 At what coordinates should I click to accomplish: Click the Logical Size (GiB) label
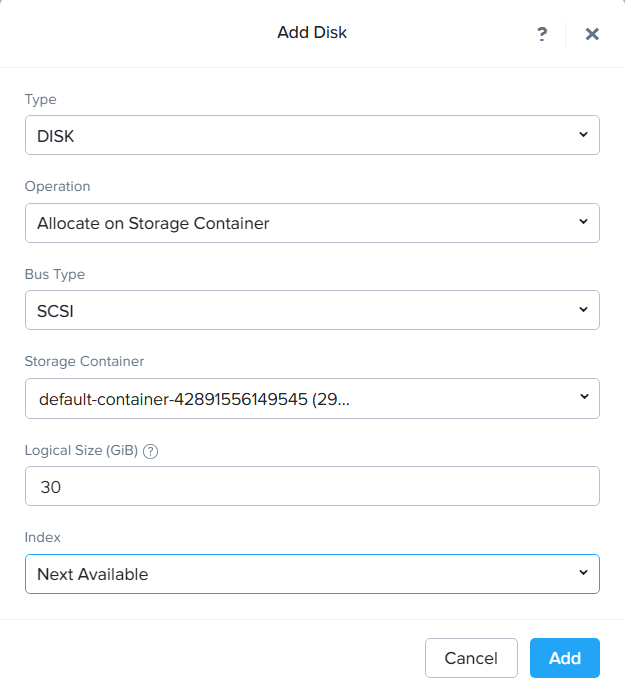point(81,450)
